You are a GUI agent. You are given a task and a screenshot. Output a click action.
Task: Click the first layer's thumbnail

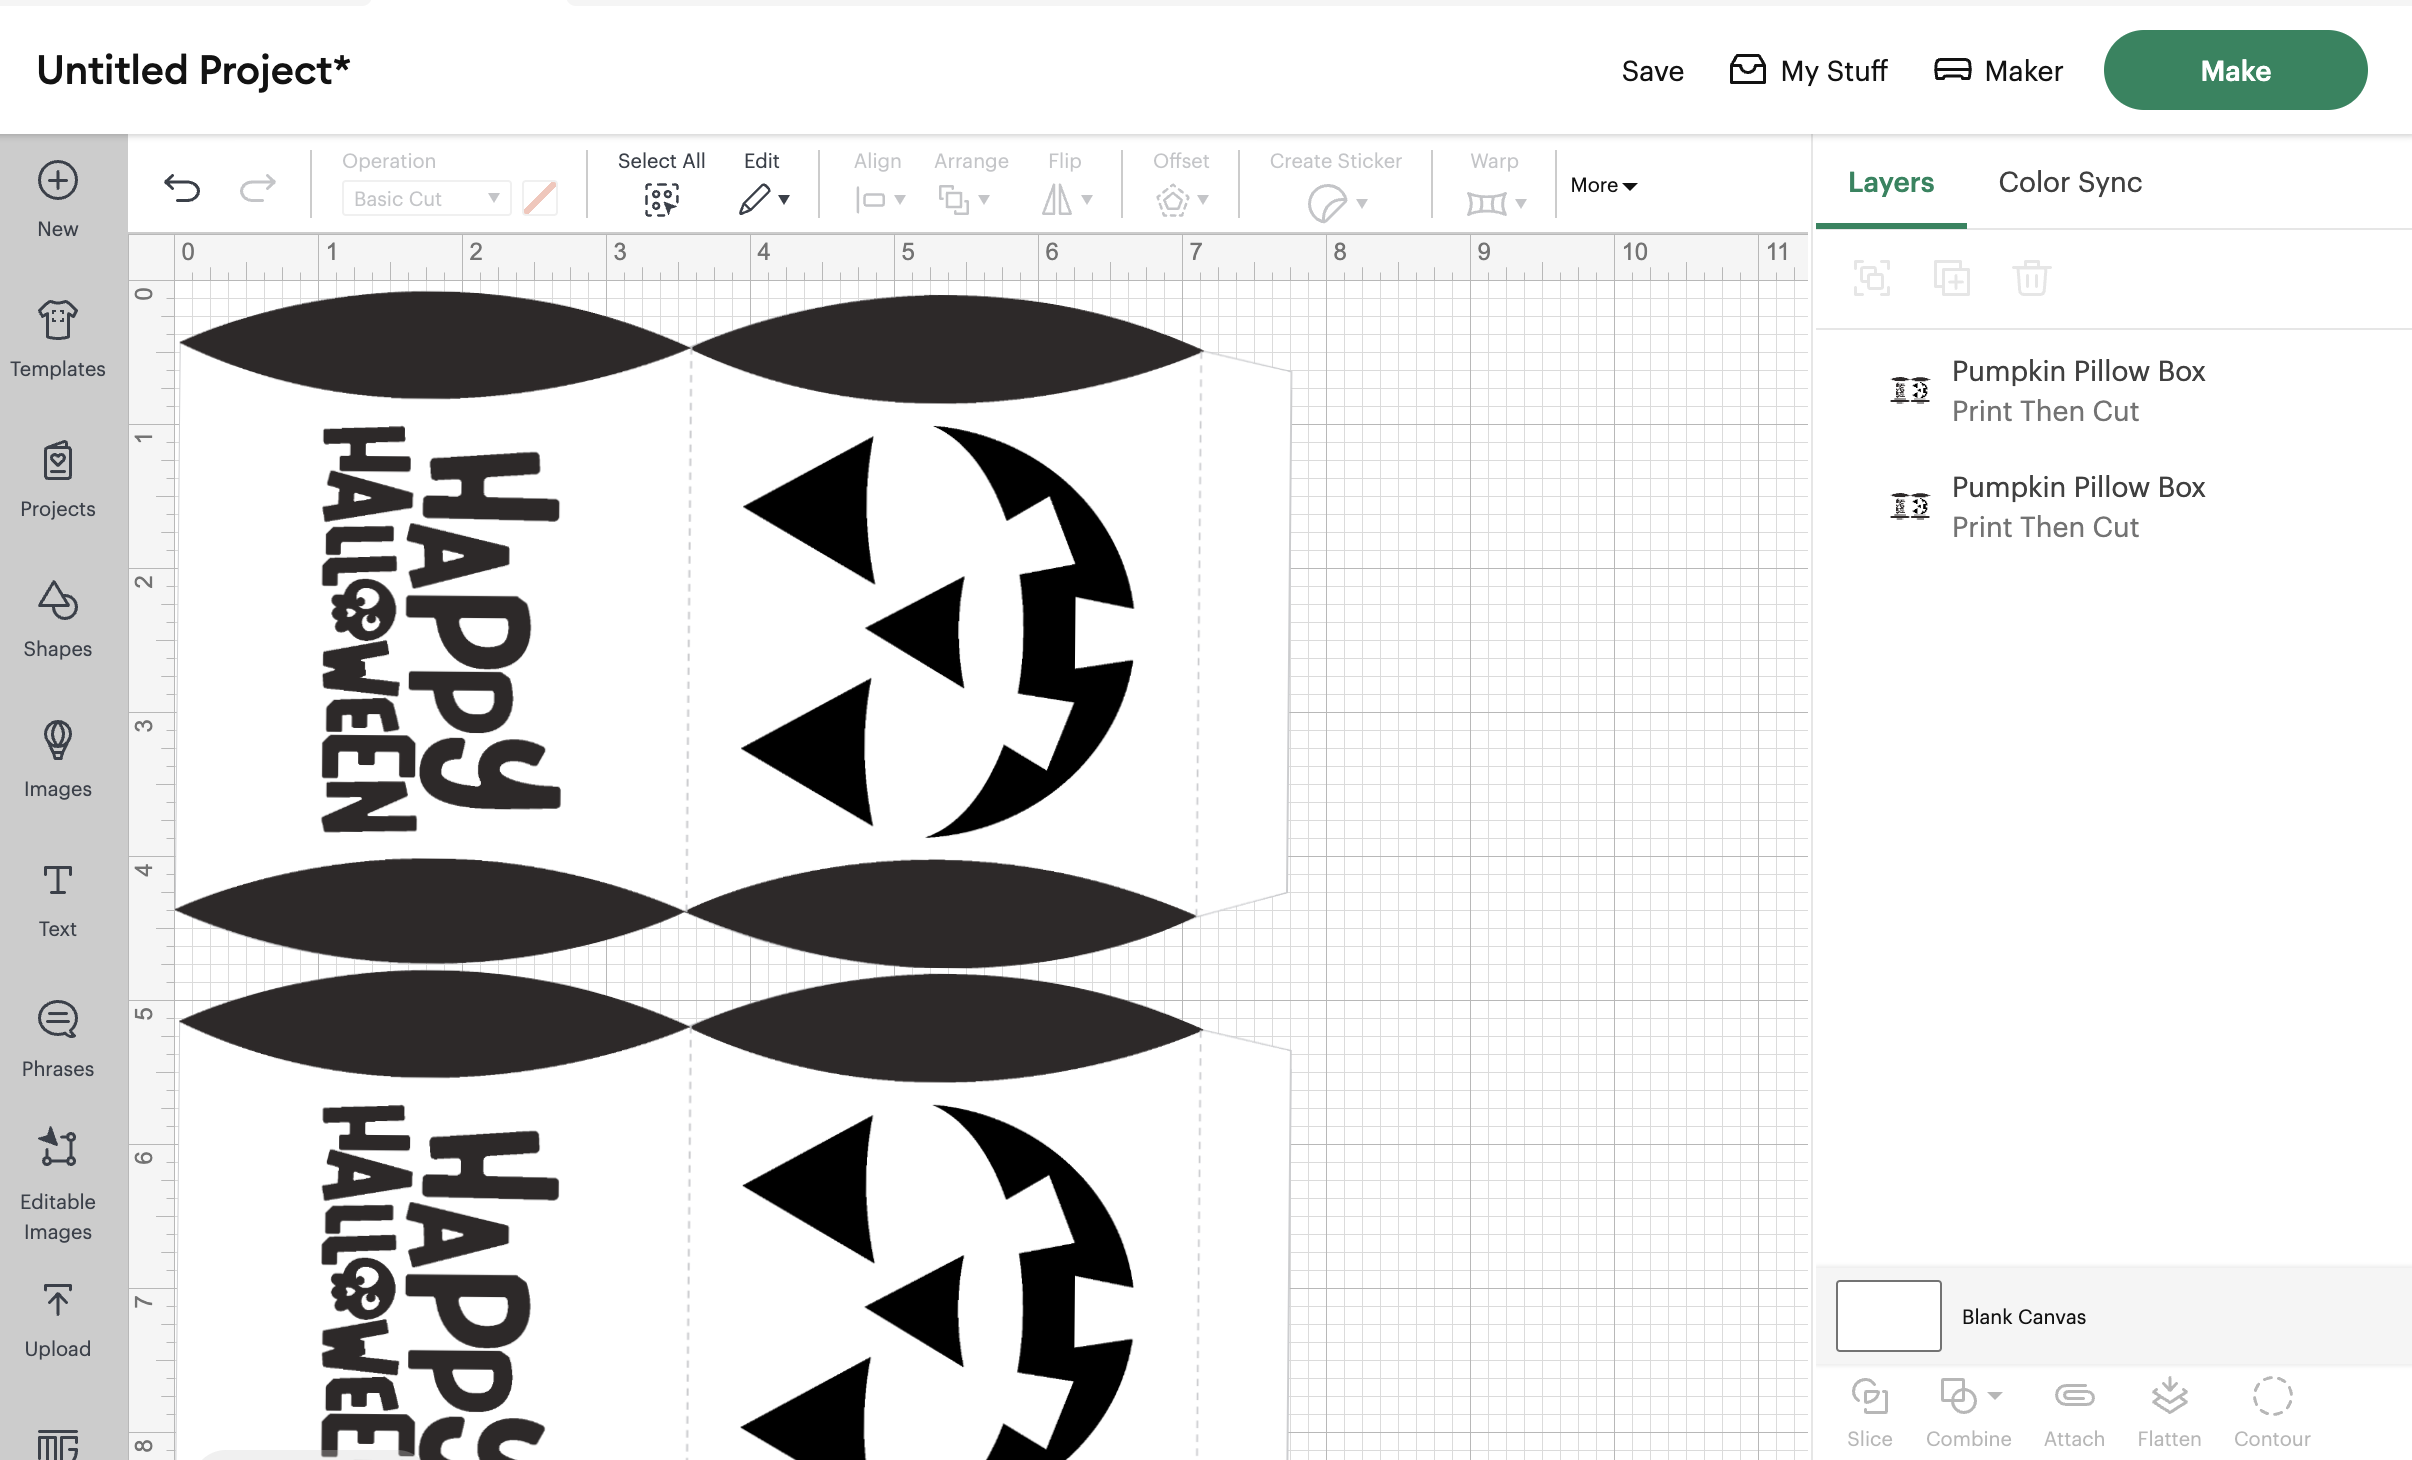1909,391
